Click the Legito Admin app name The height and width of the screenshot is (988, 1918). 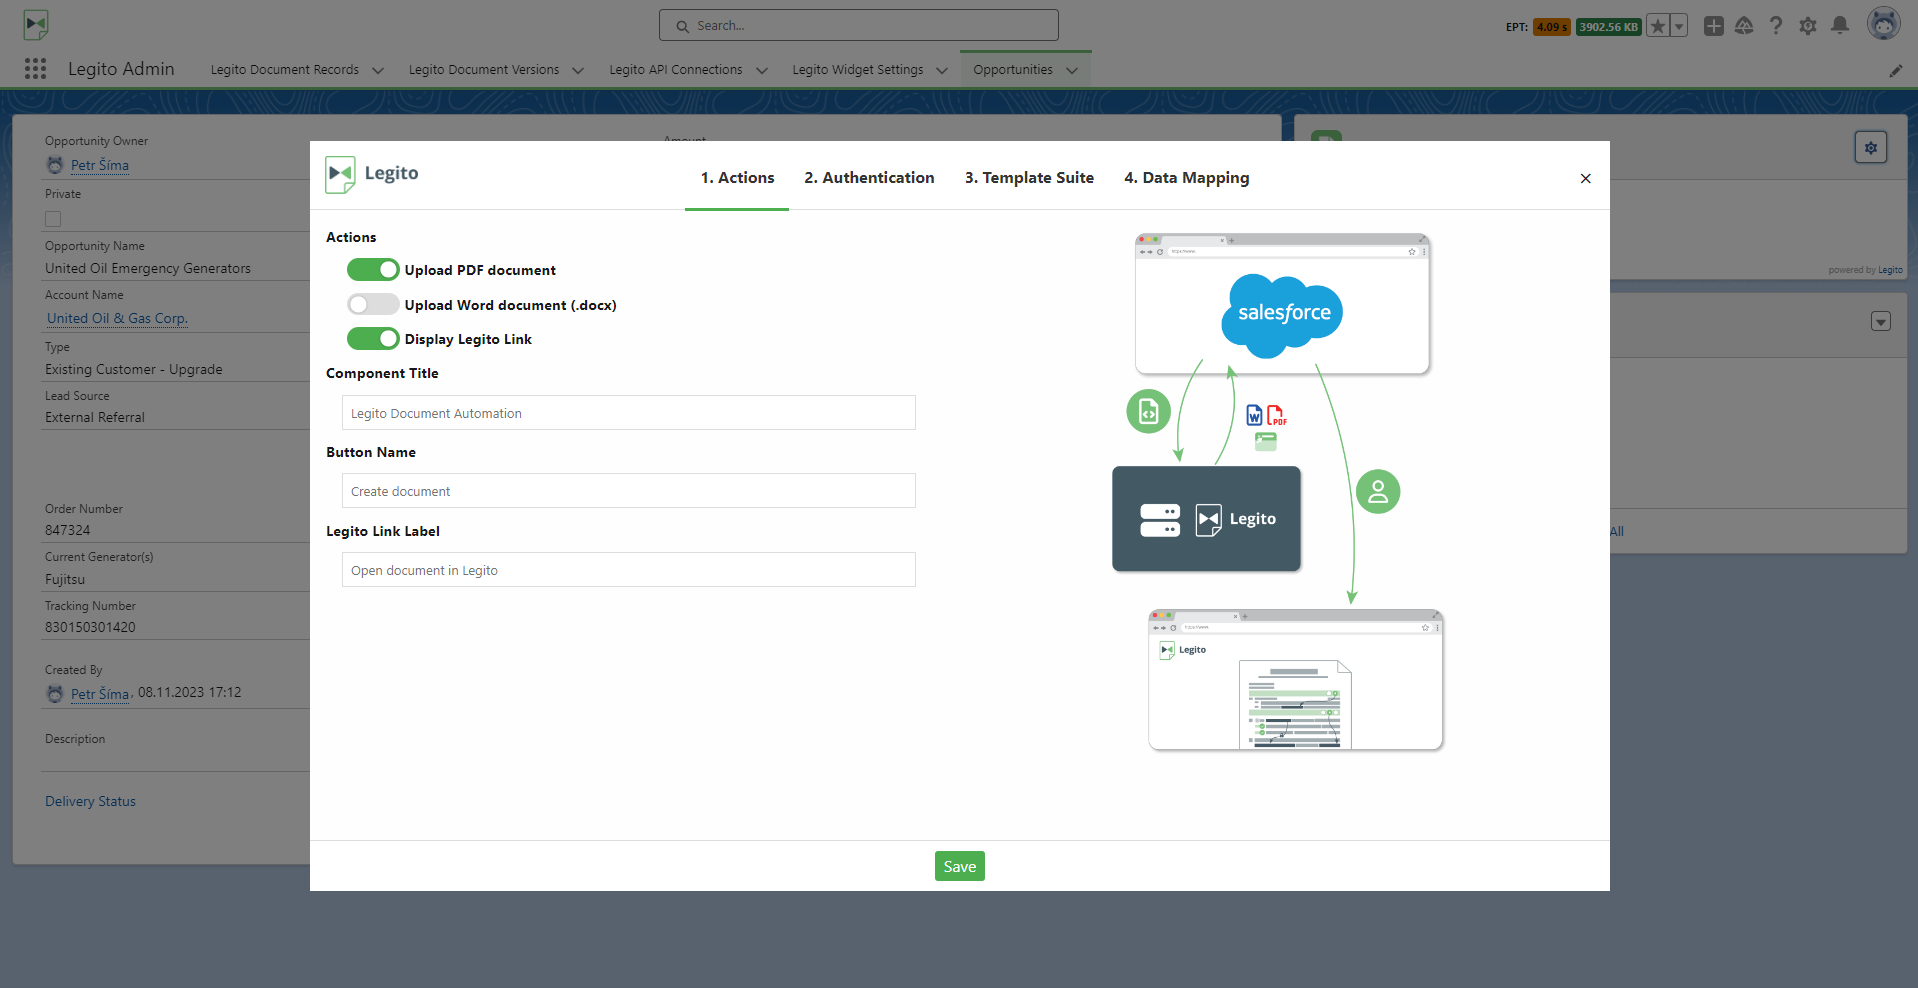click(x=121, y=69)
